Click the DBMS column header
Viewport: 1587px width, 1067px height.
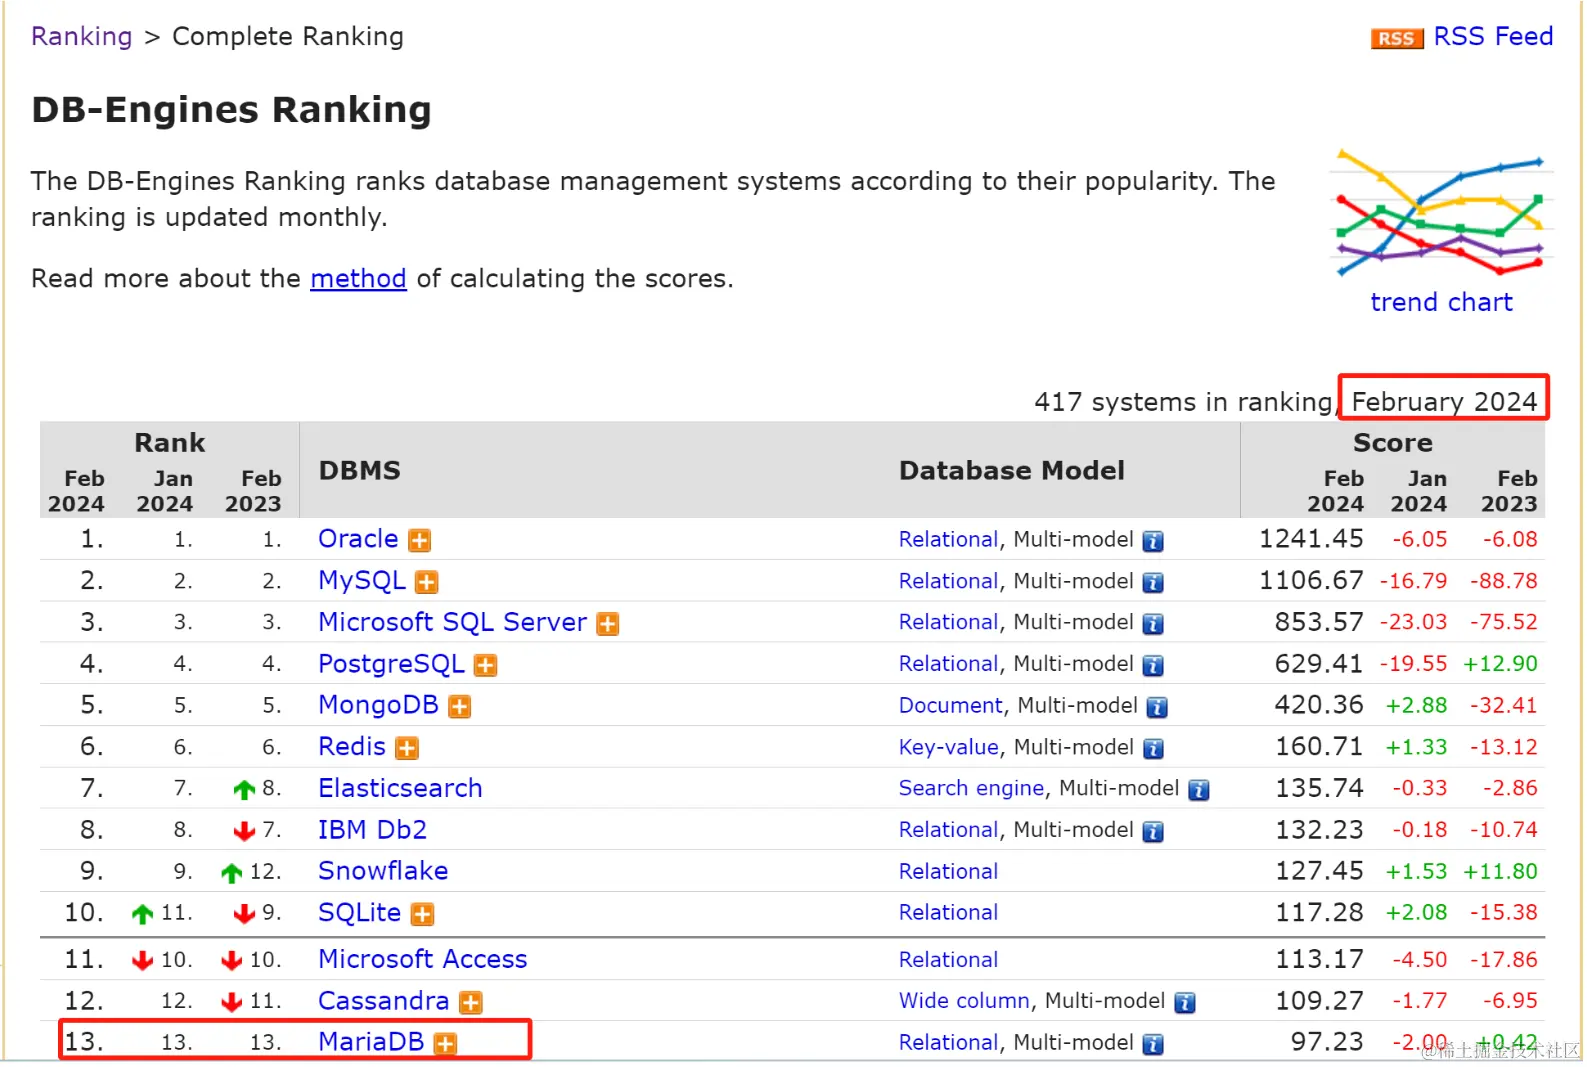coord(360,470)
